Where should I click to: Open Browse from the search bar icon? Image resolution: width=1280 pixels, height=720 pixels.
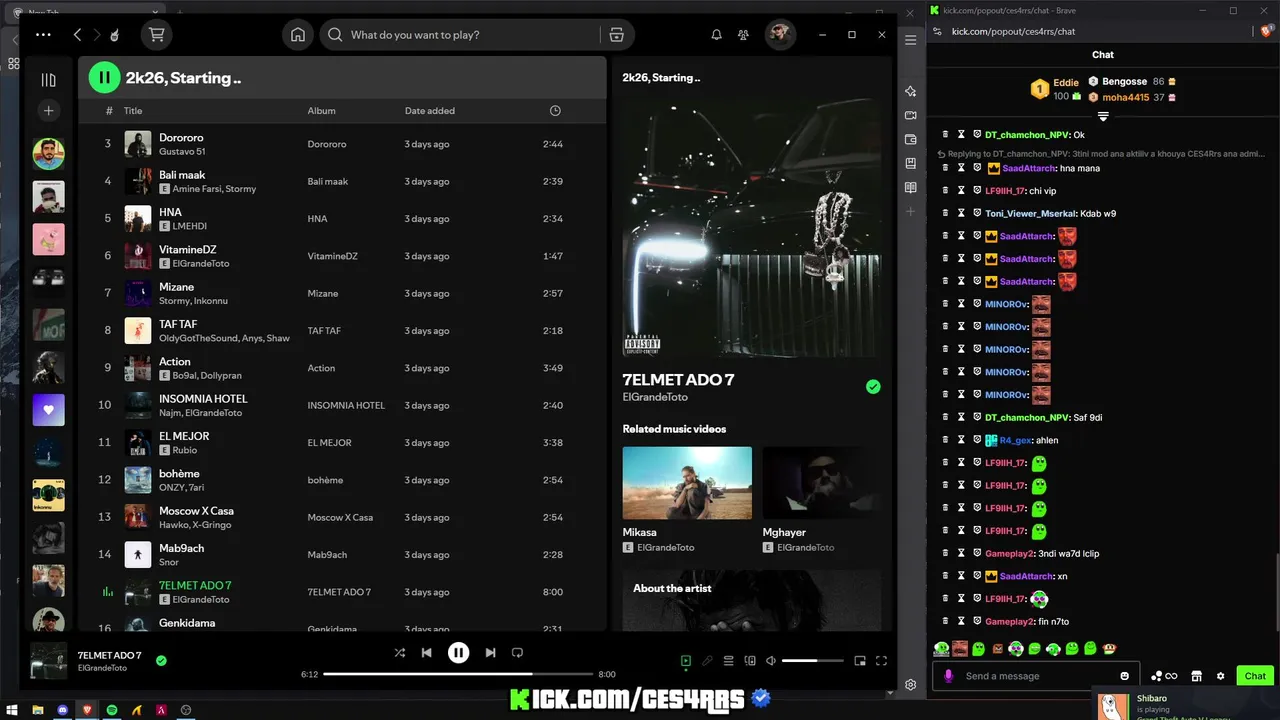tap(617, 34)
